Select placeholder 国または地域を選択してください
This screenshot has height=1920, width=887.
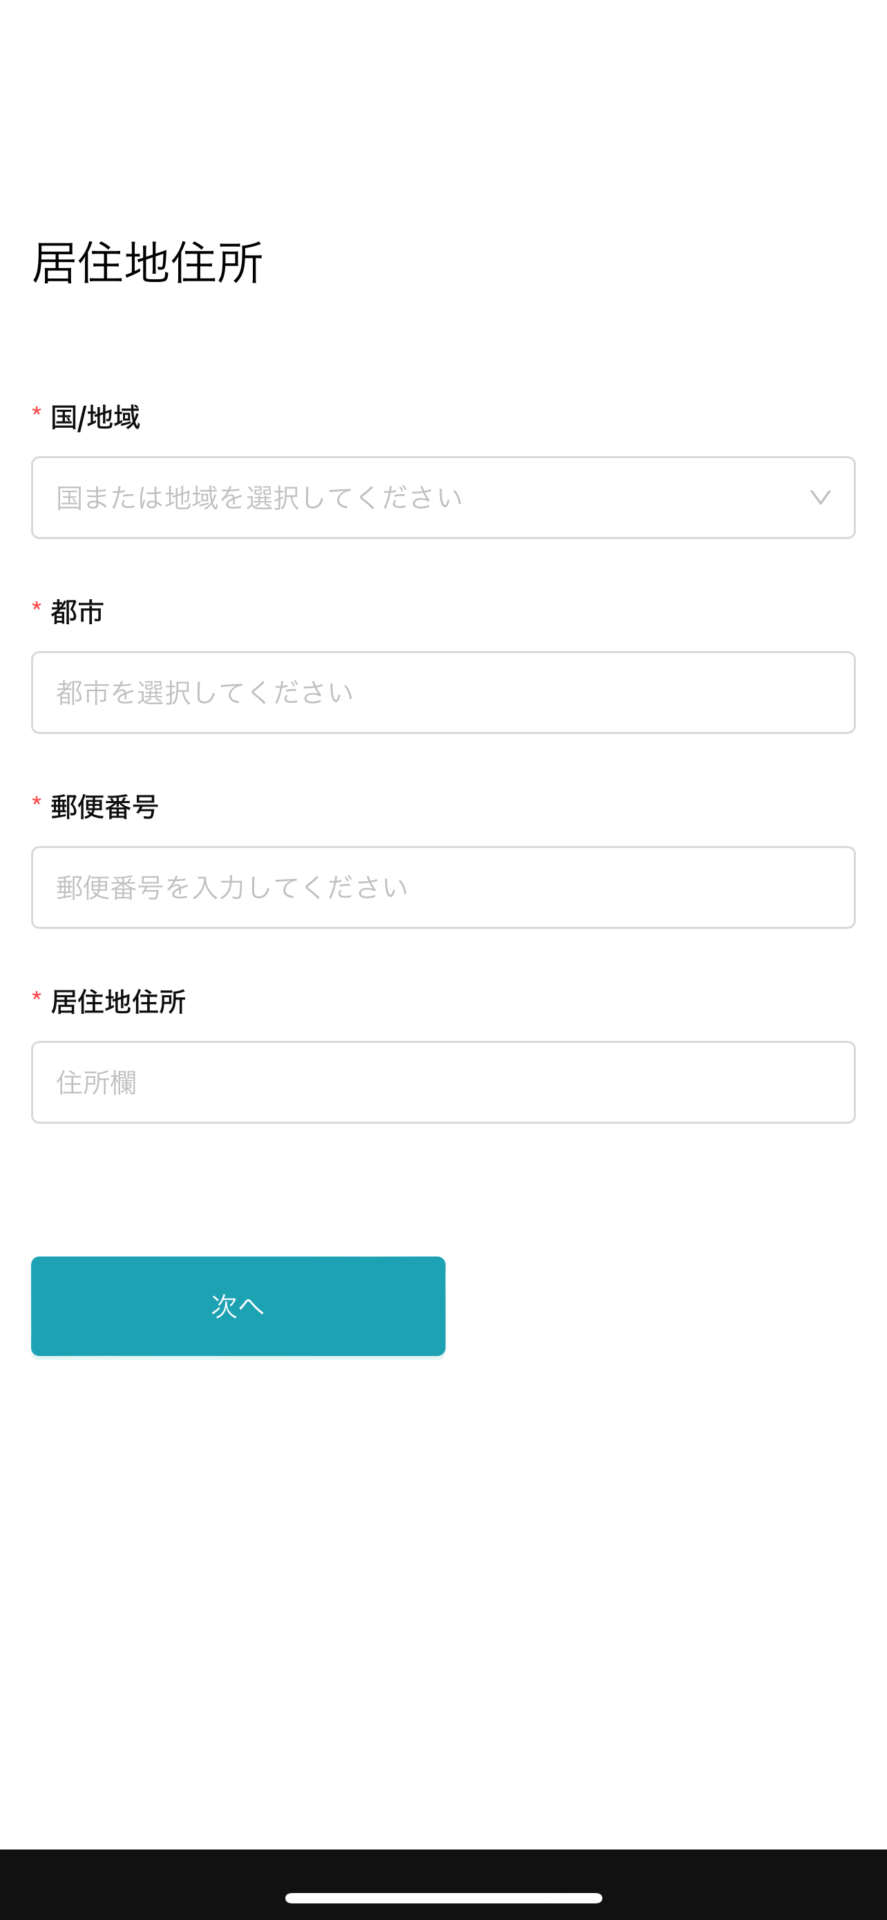[259, 498]
